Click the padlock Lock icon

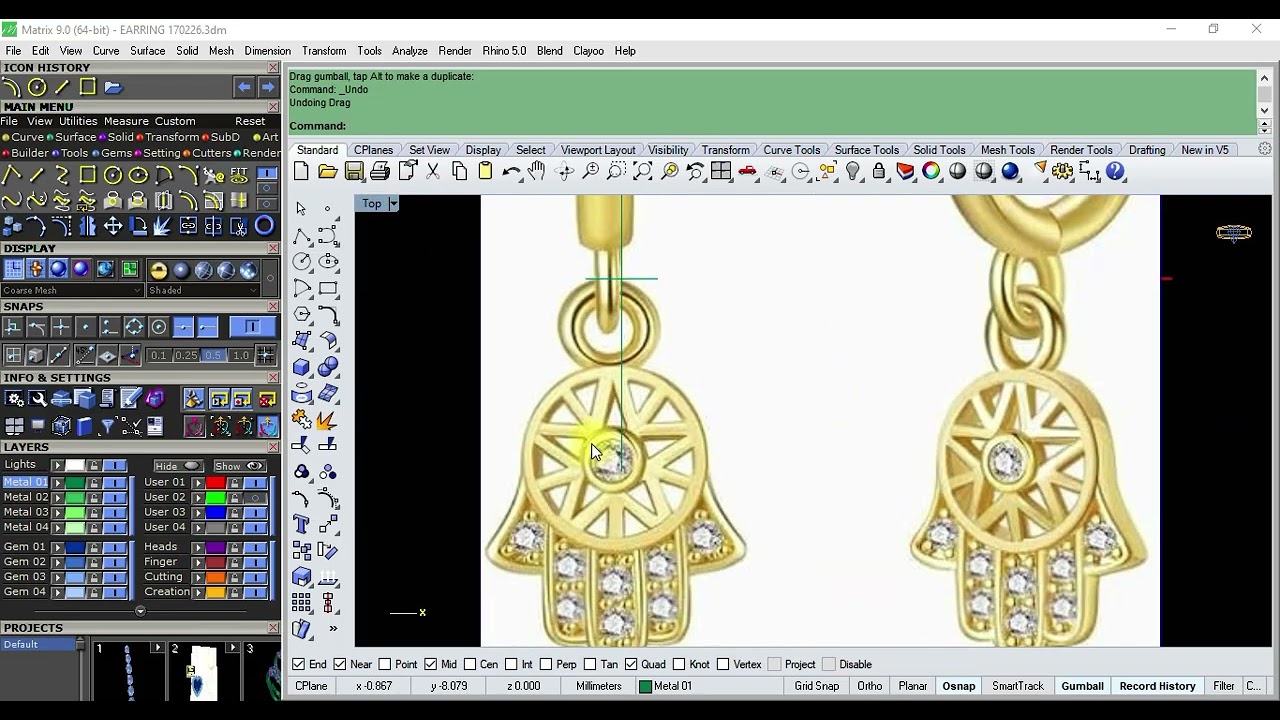tap(879, 172)
